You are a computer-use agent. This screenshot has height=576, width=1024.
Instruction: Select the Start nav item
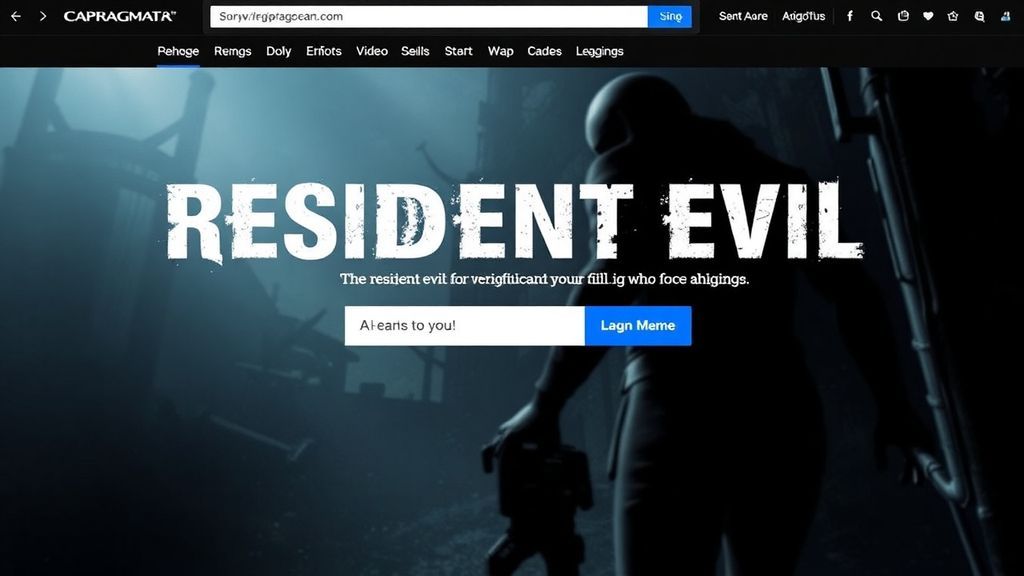tap(458, 51)
